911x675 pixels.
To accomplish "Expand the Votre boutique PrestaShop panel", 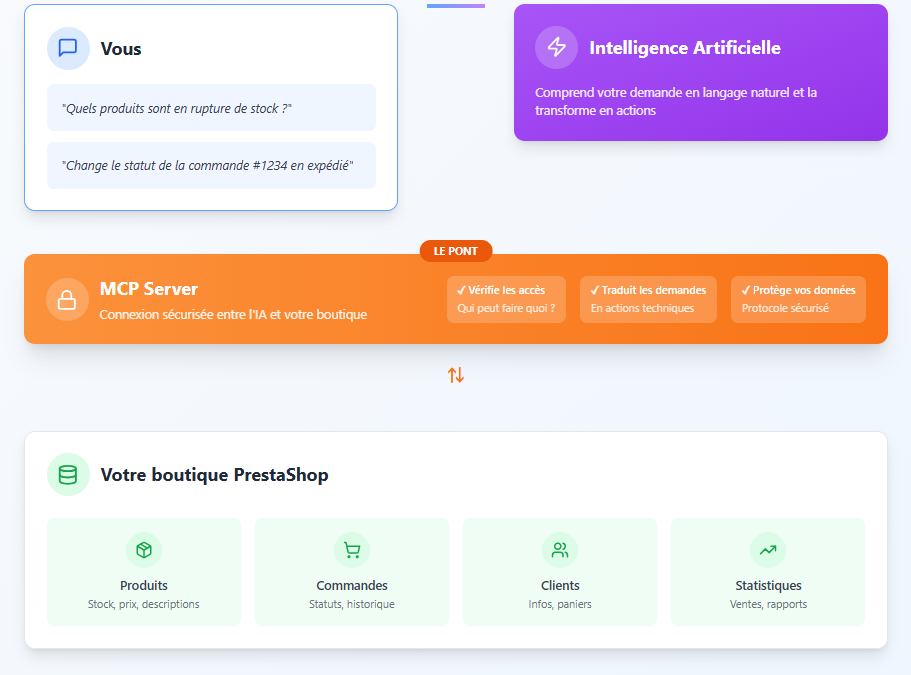I will (x=455, y=537).
